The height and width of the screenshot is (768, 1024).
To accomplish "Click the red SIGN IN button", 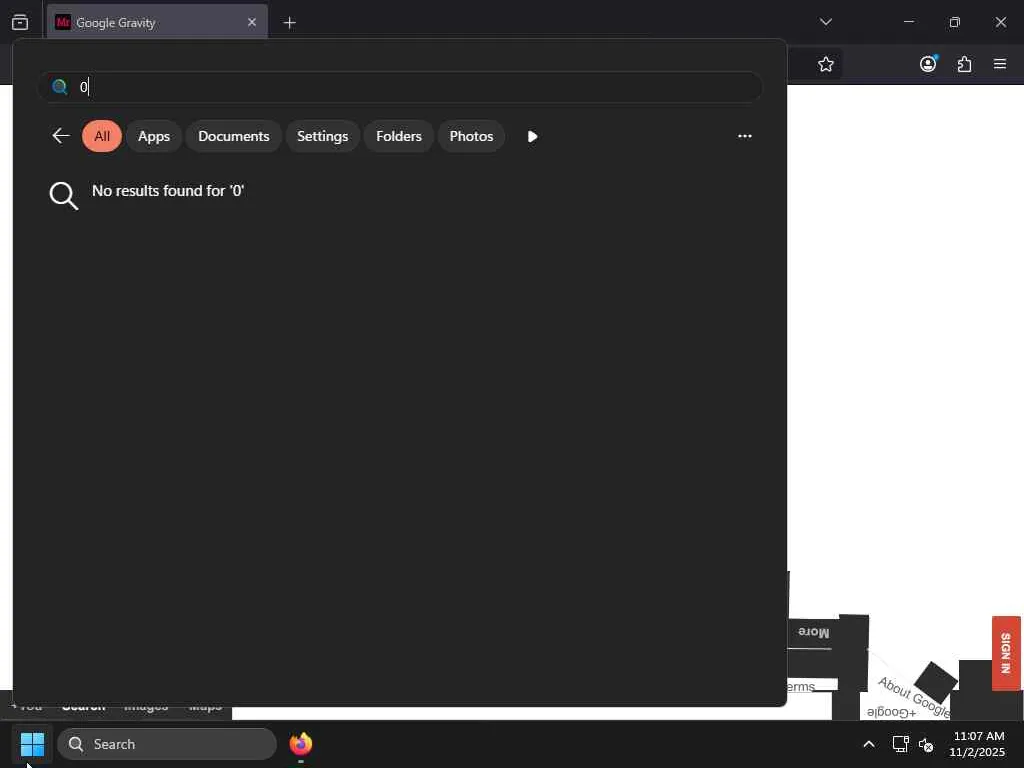I will 1006,653.
